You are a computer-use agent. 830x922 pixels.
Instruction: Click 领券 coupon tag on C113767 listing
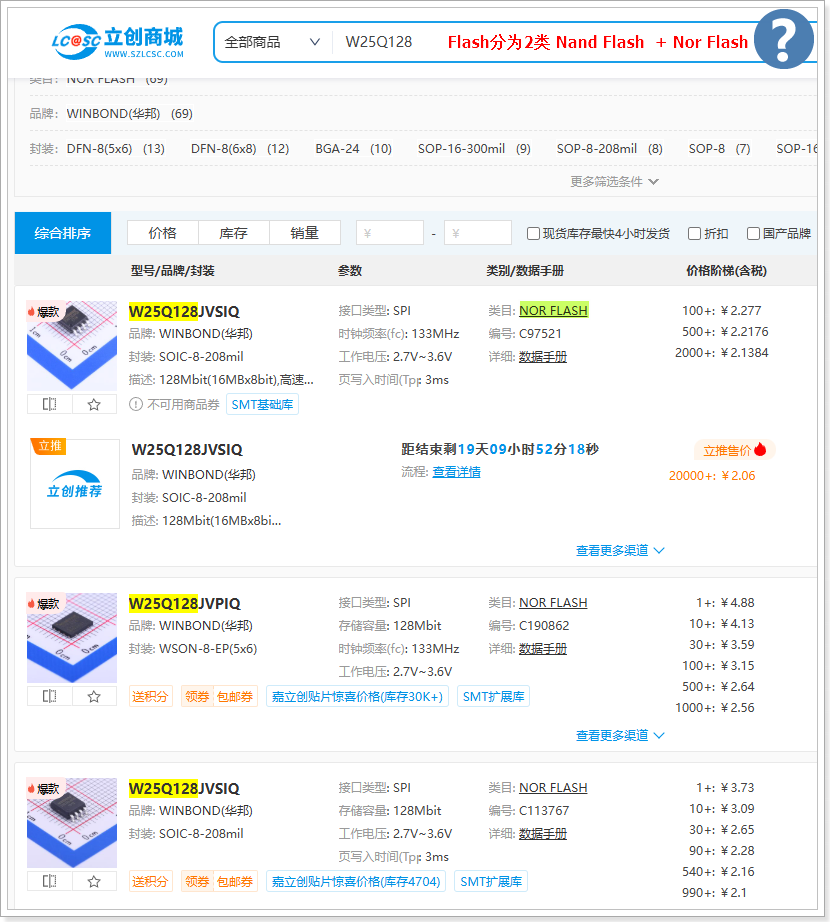click(x=197, y=881)
